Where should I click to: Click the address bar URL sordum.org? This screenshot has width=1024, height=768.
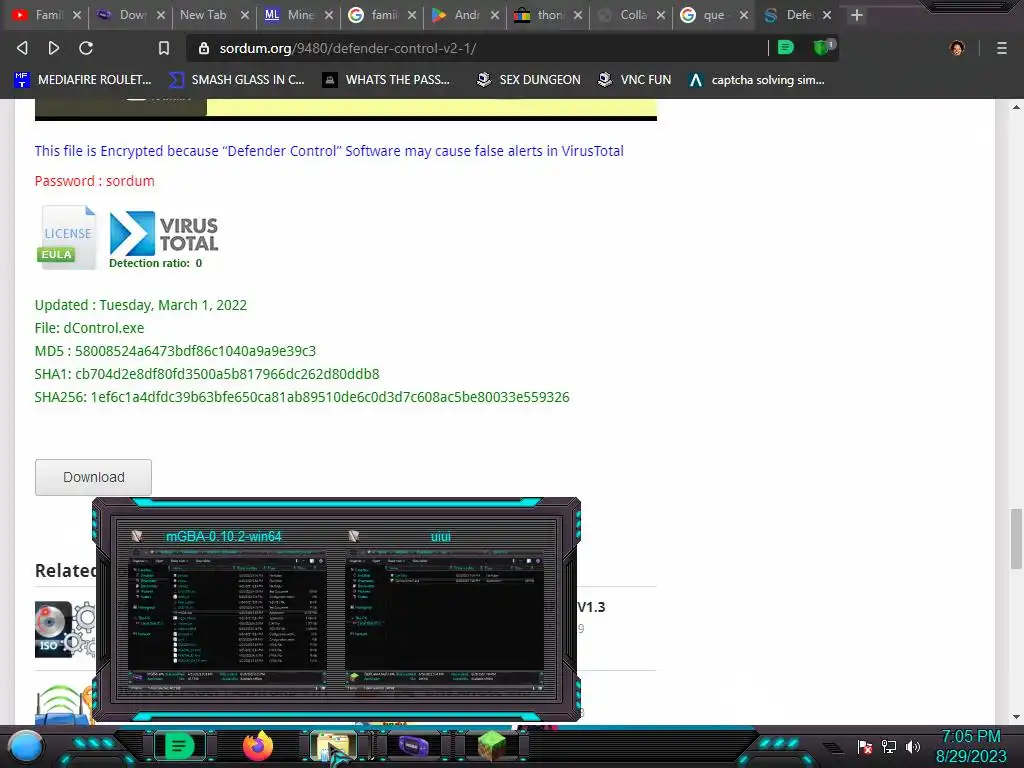347,48
